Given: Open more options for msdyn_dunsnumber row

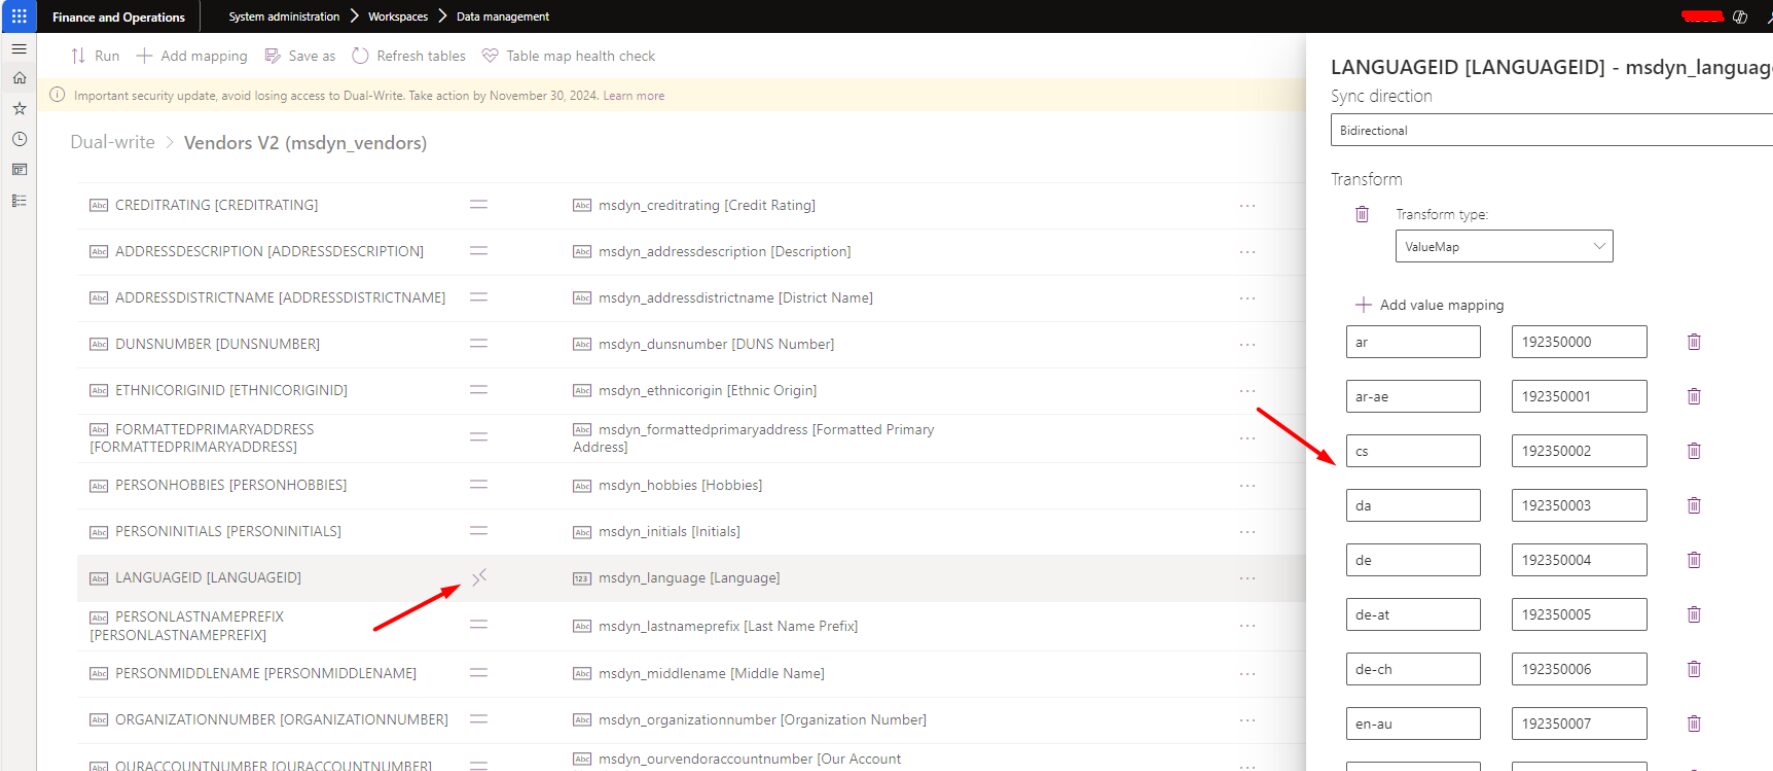Looking at the screenshot, I should (x=1247, y=344).
